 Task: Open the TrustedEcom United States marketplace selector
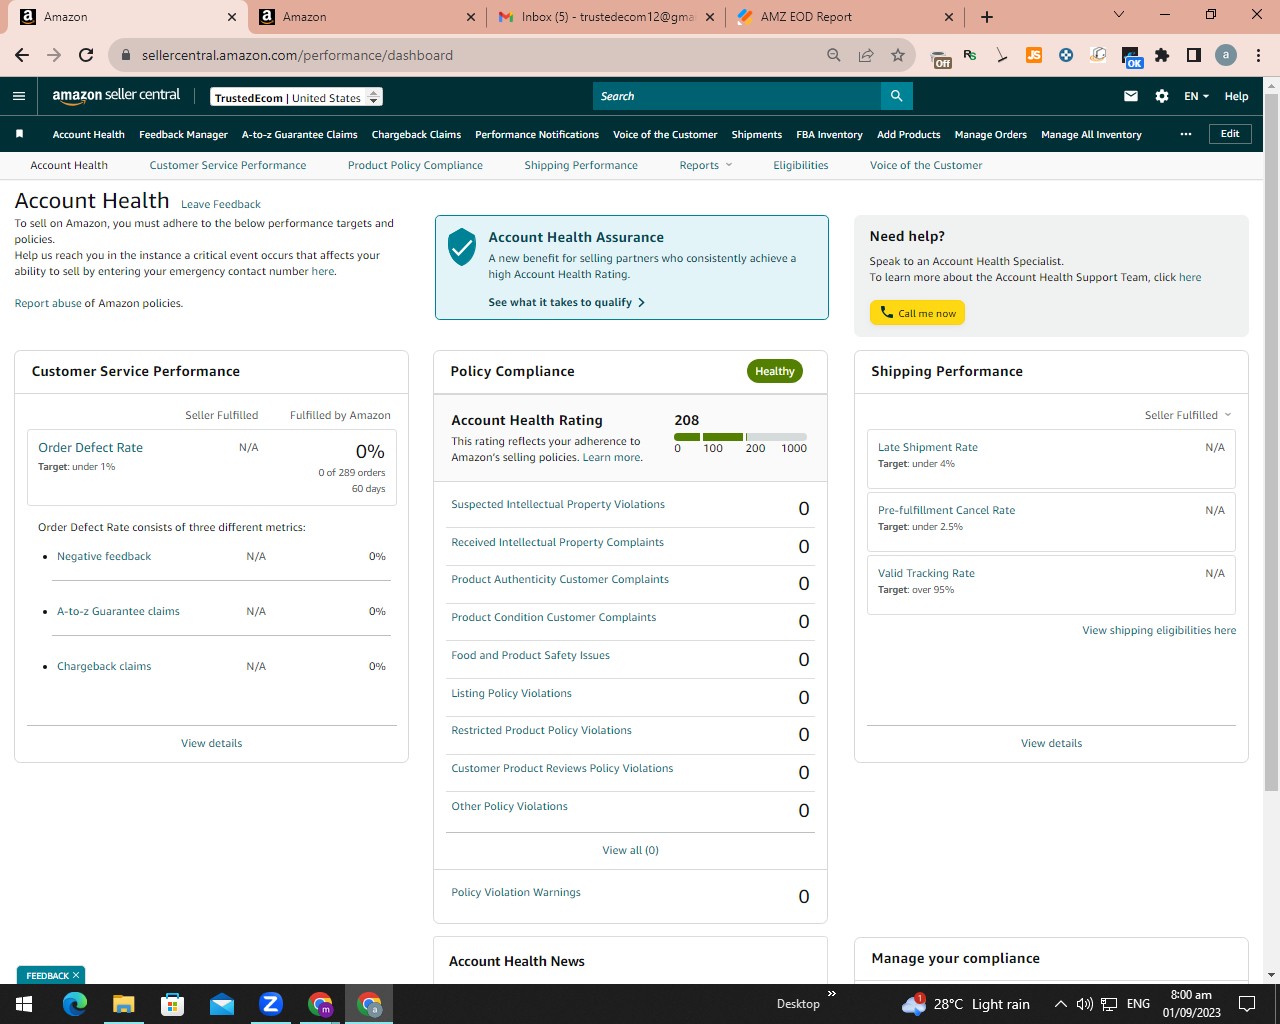tap(296, 97)
